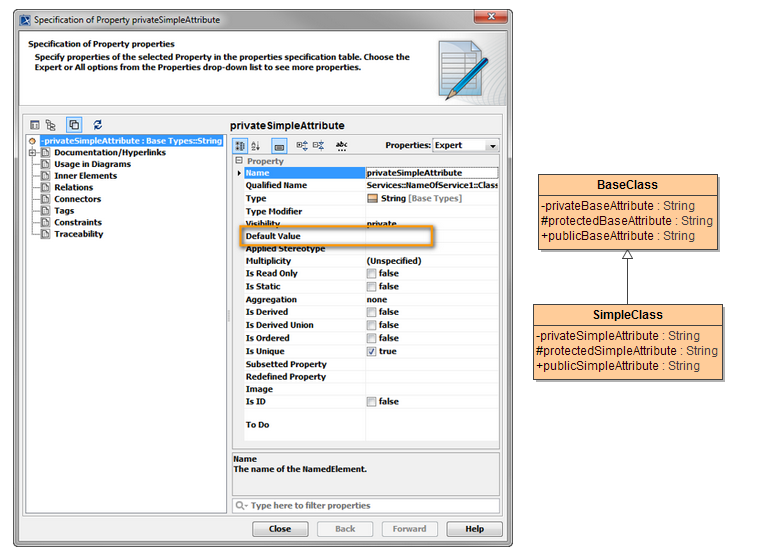The image size is (779, 558).
Task: Click the Subsetted Property row
Action: point(371,364)
